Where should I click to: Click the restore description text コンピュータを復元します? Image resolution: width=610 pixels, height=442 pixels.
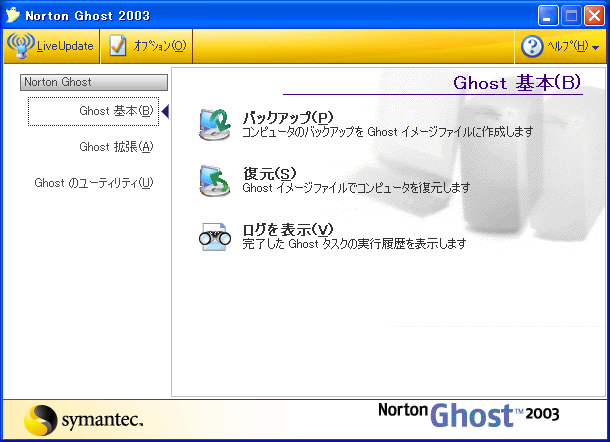pos(356,188)
